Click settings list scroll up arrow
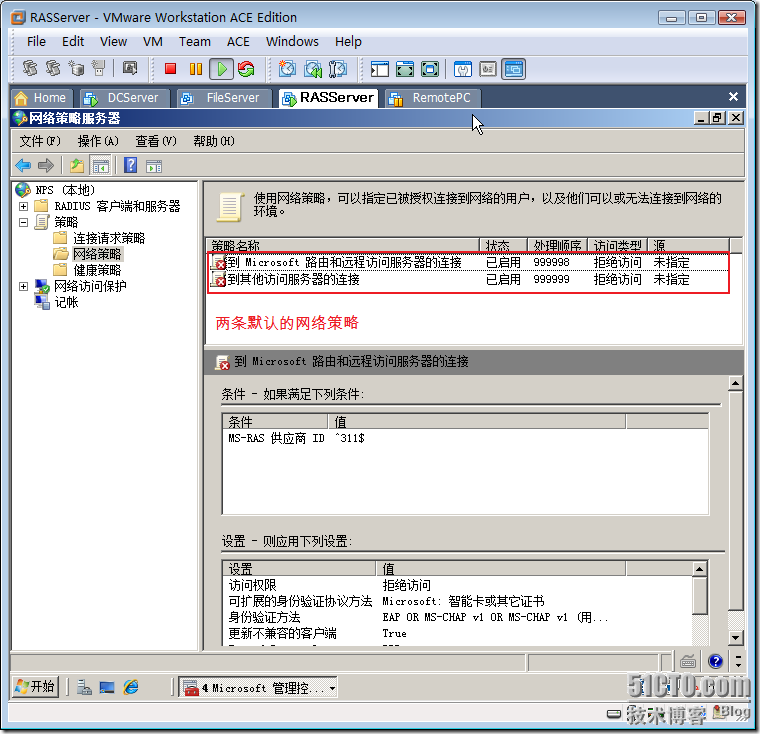 699,569
